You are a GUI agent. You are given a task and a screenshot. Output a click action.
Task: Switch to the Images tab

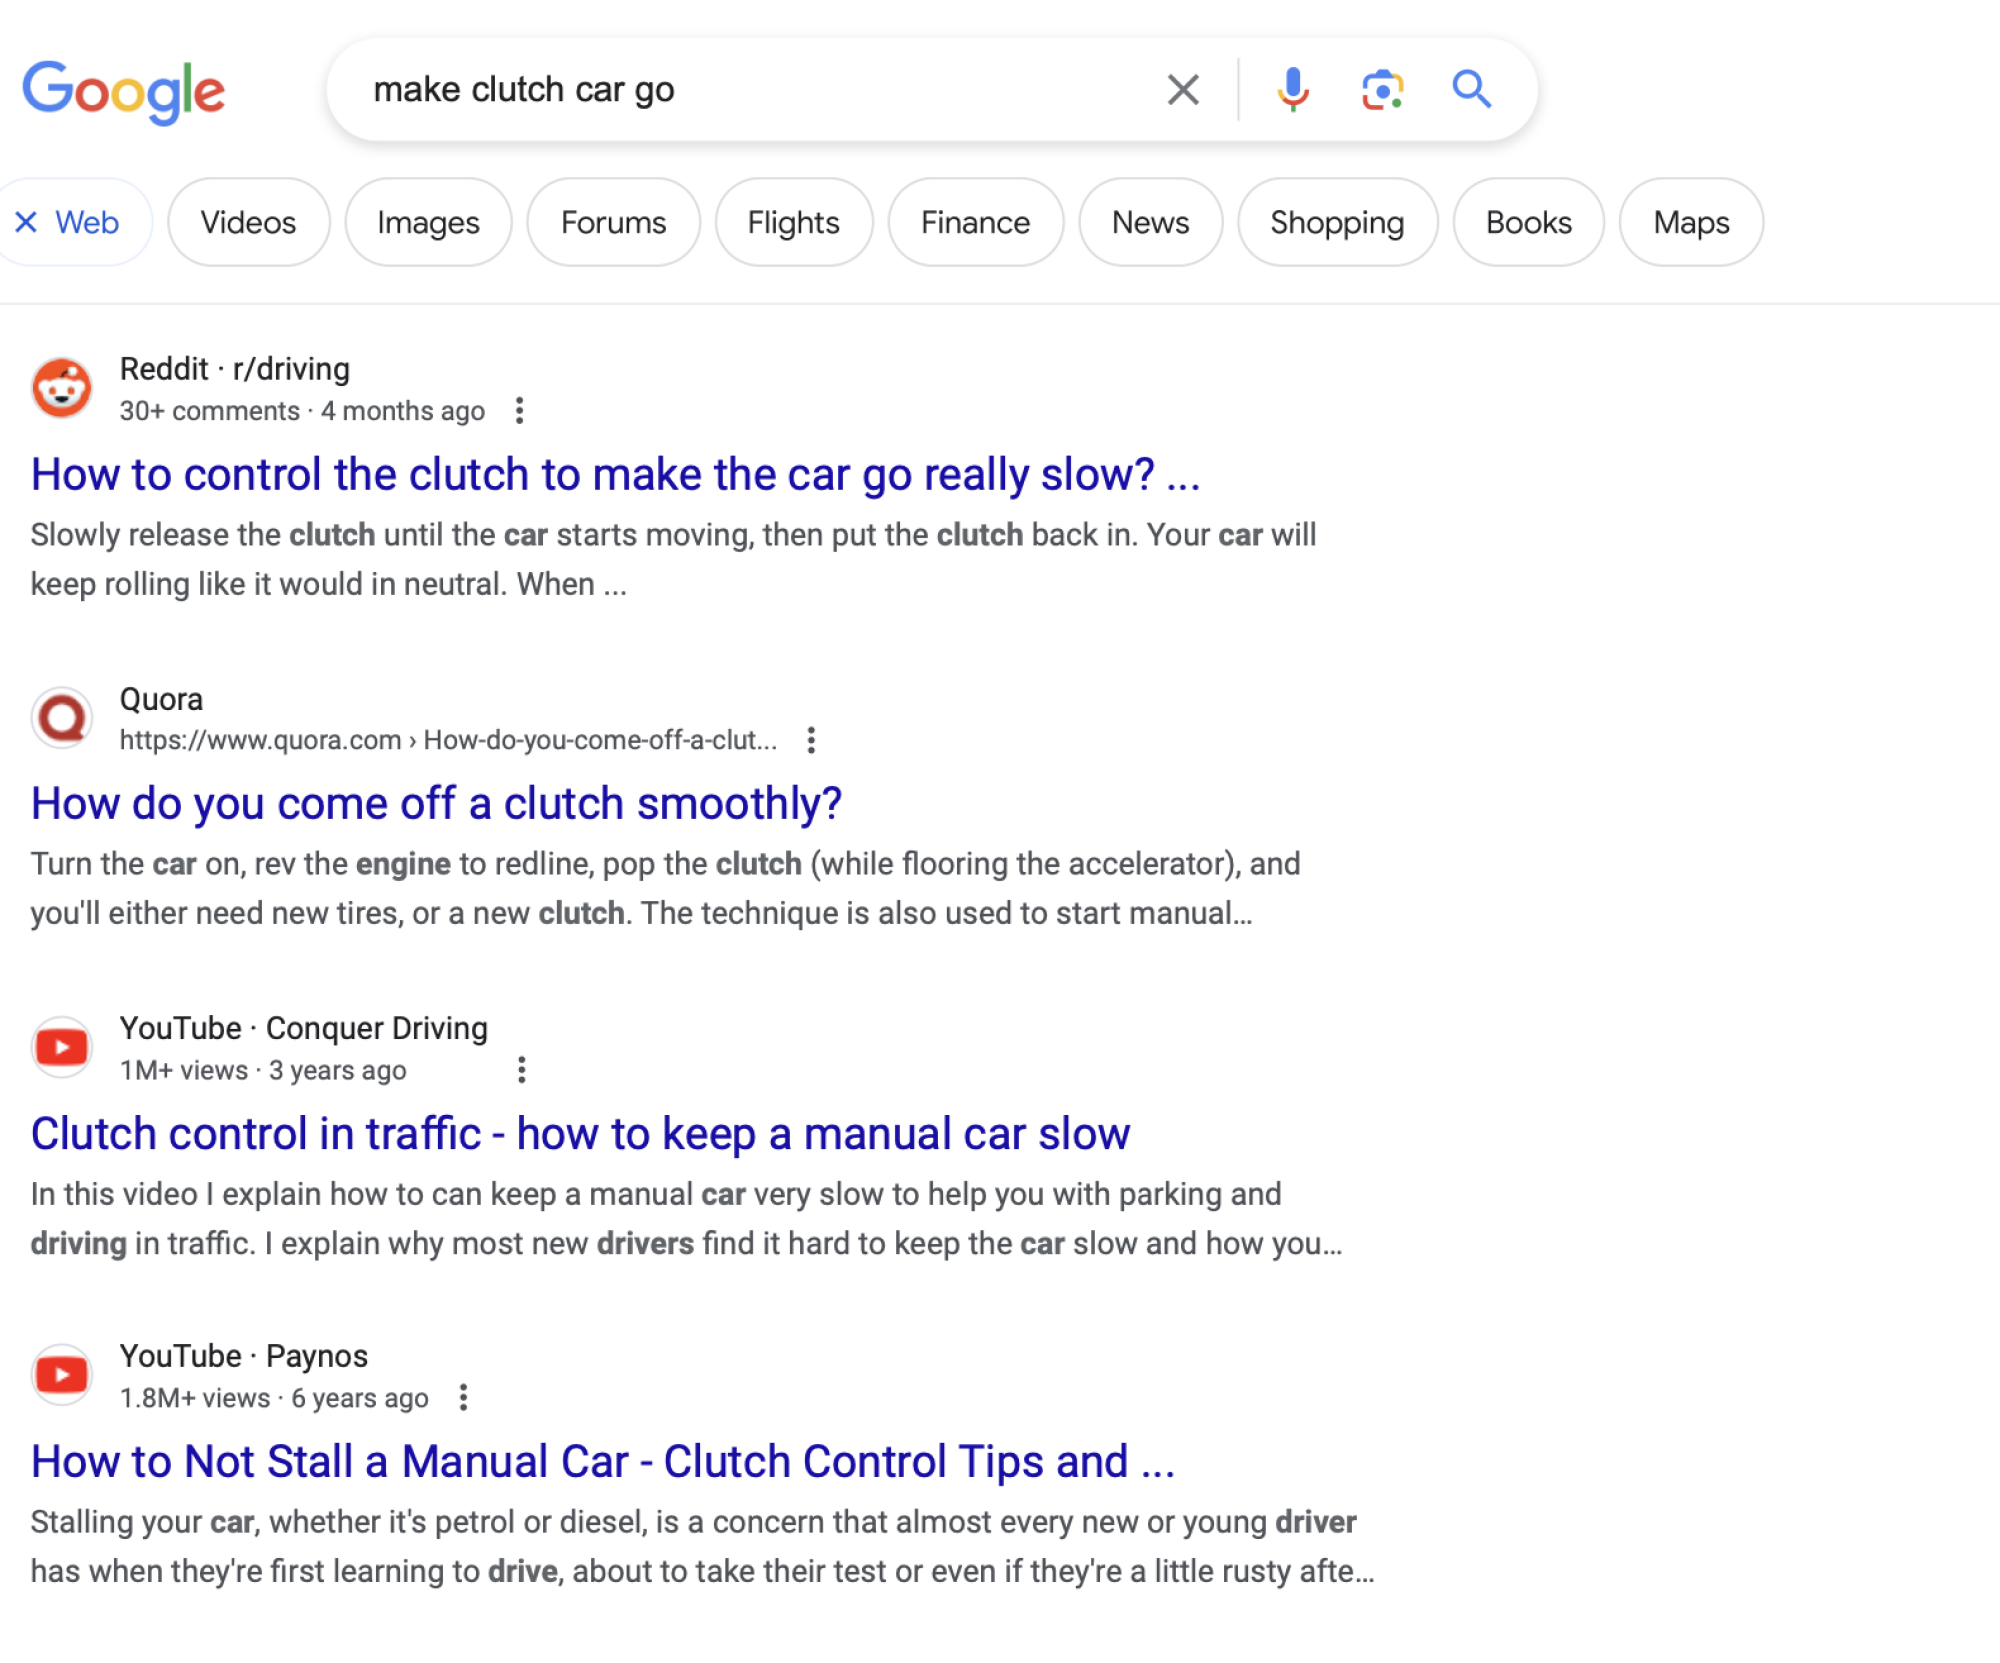(x=428, y=222)
